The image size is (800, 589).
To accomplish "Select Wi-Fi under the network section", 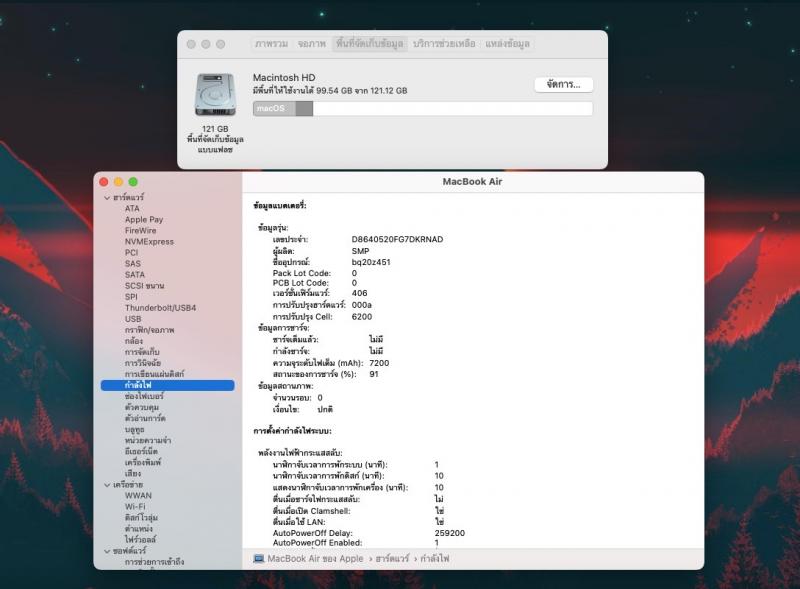I will coord(135,507).
